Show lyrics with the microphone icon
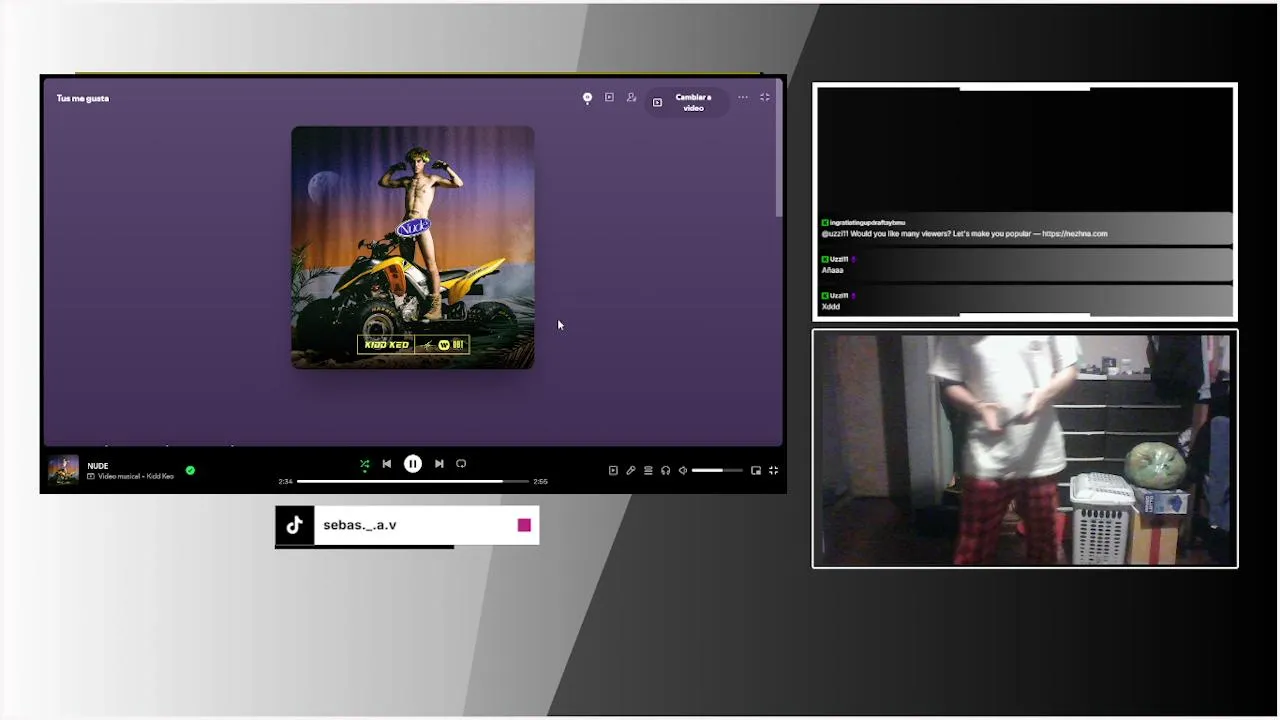This screenshot has height=720, width=1280. 631,470
